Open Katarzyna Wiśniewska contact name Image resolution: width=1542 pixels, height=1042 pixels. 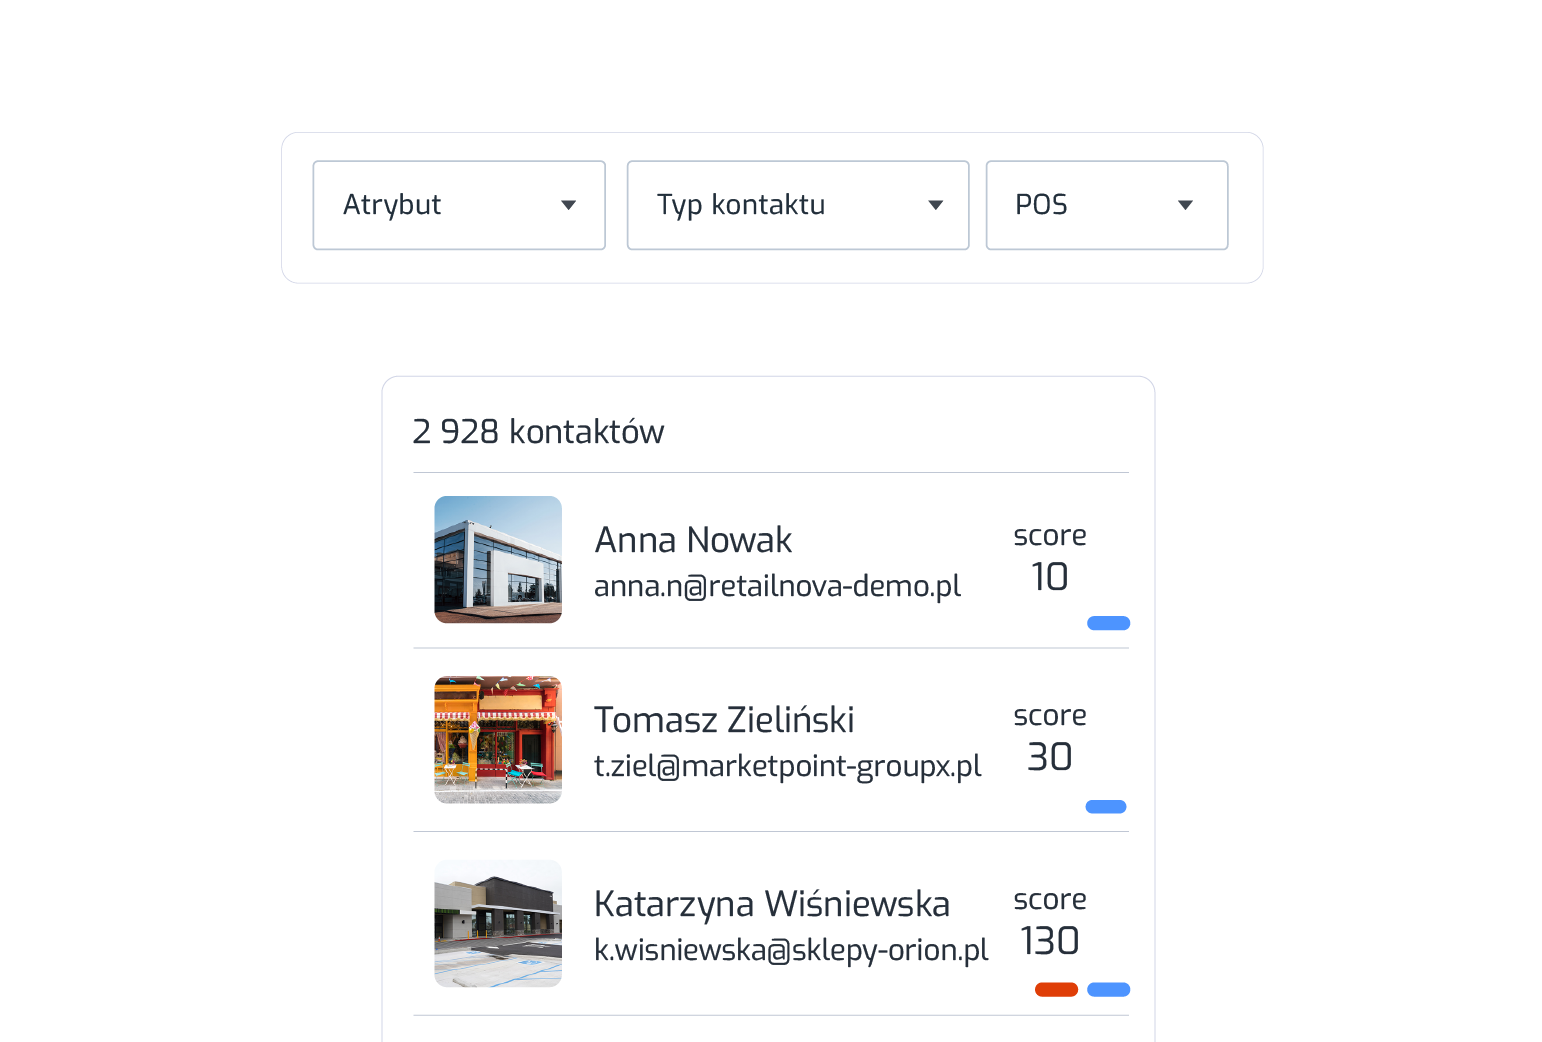click(x=772, y=904)
